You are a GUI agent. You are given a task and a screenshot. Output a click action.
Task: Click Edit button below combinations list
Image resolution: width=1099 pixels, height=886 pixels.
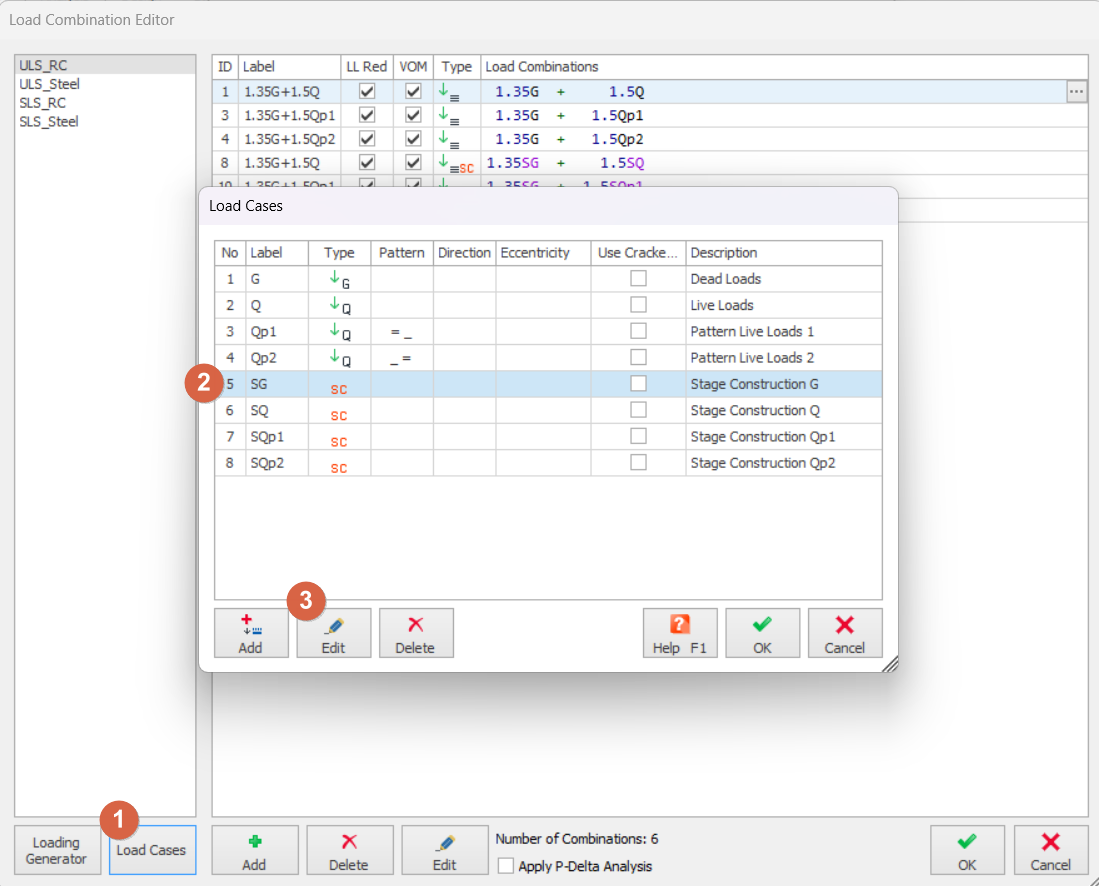[444, 851]
